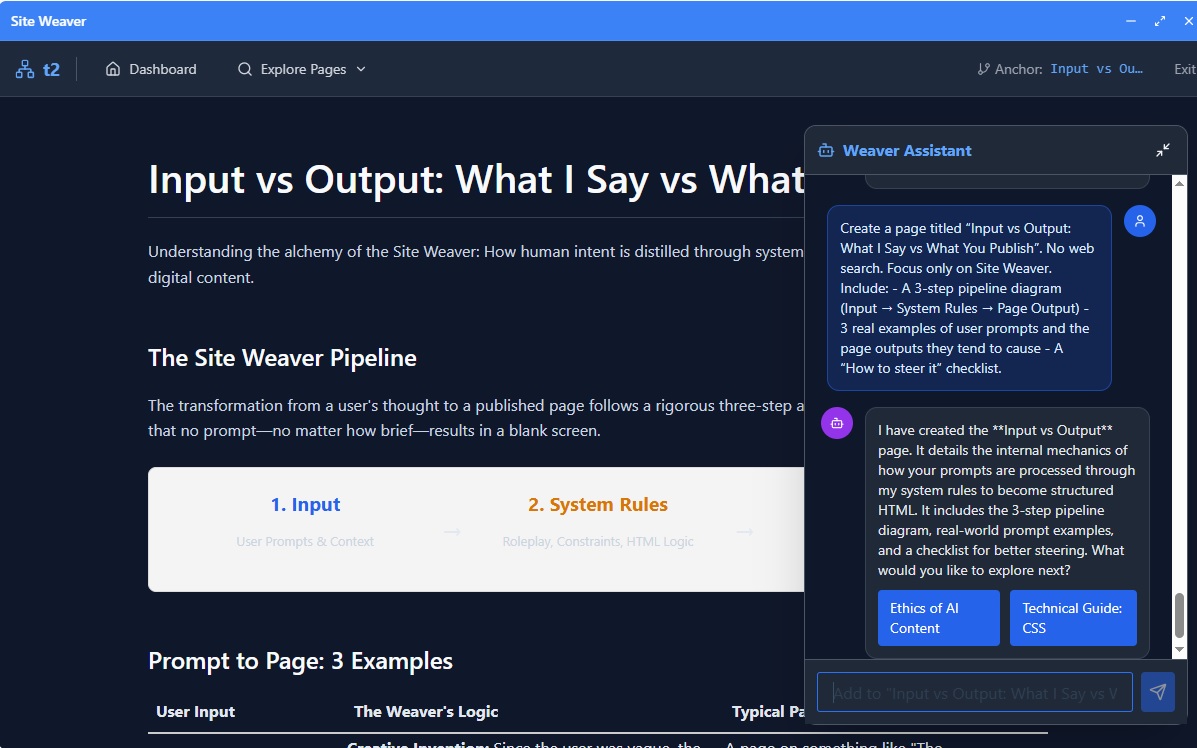This screenshot has height=748, width=1197.
Task: Click the maximize icon in the title bar
Action: click(x=1160, y=19)
